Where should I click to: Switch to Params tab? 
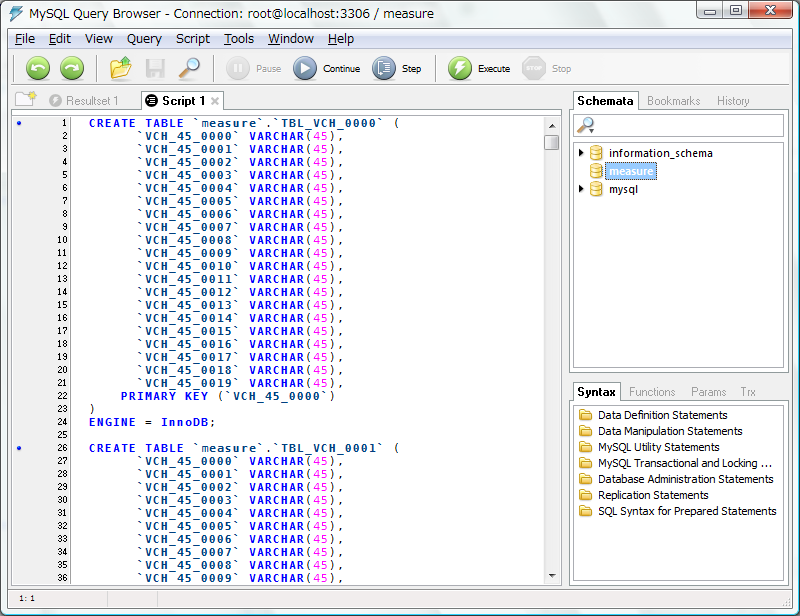tap(708, 392)
